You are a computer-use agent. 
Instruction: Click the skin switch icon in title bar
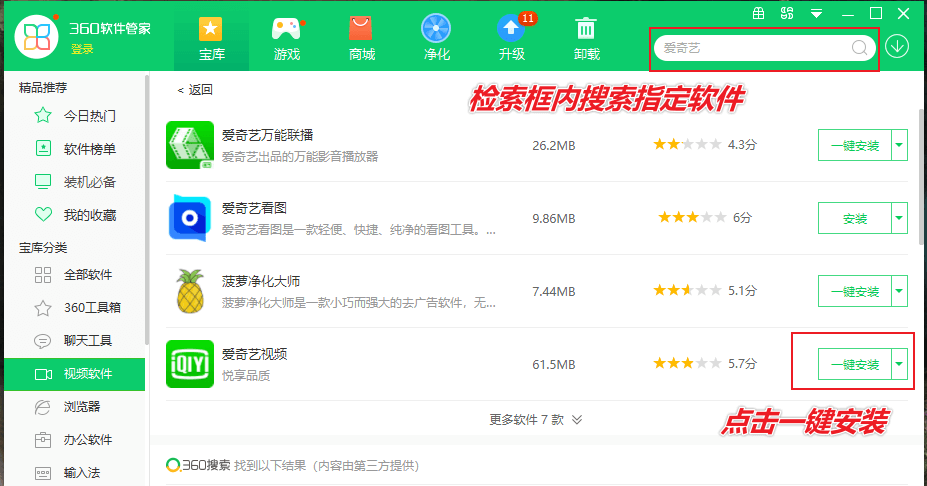[x=787, y=13]
